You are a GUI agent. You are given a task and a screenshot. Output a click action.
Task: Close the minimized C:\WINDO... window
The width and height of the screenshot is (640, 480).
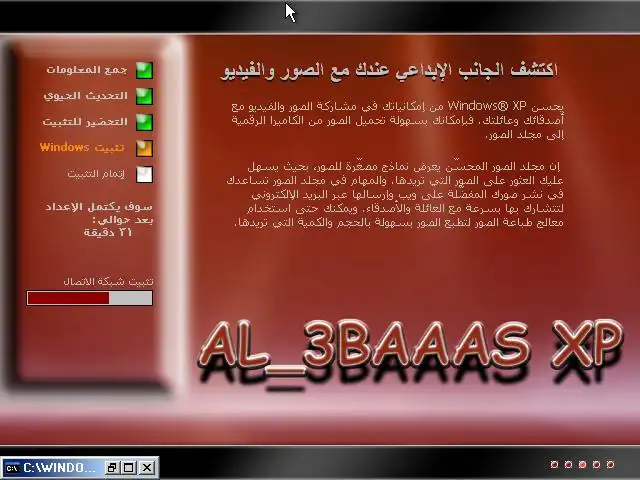147,468
